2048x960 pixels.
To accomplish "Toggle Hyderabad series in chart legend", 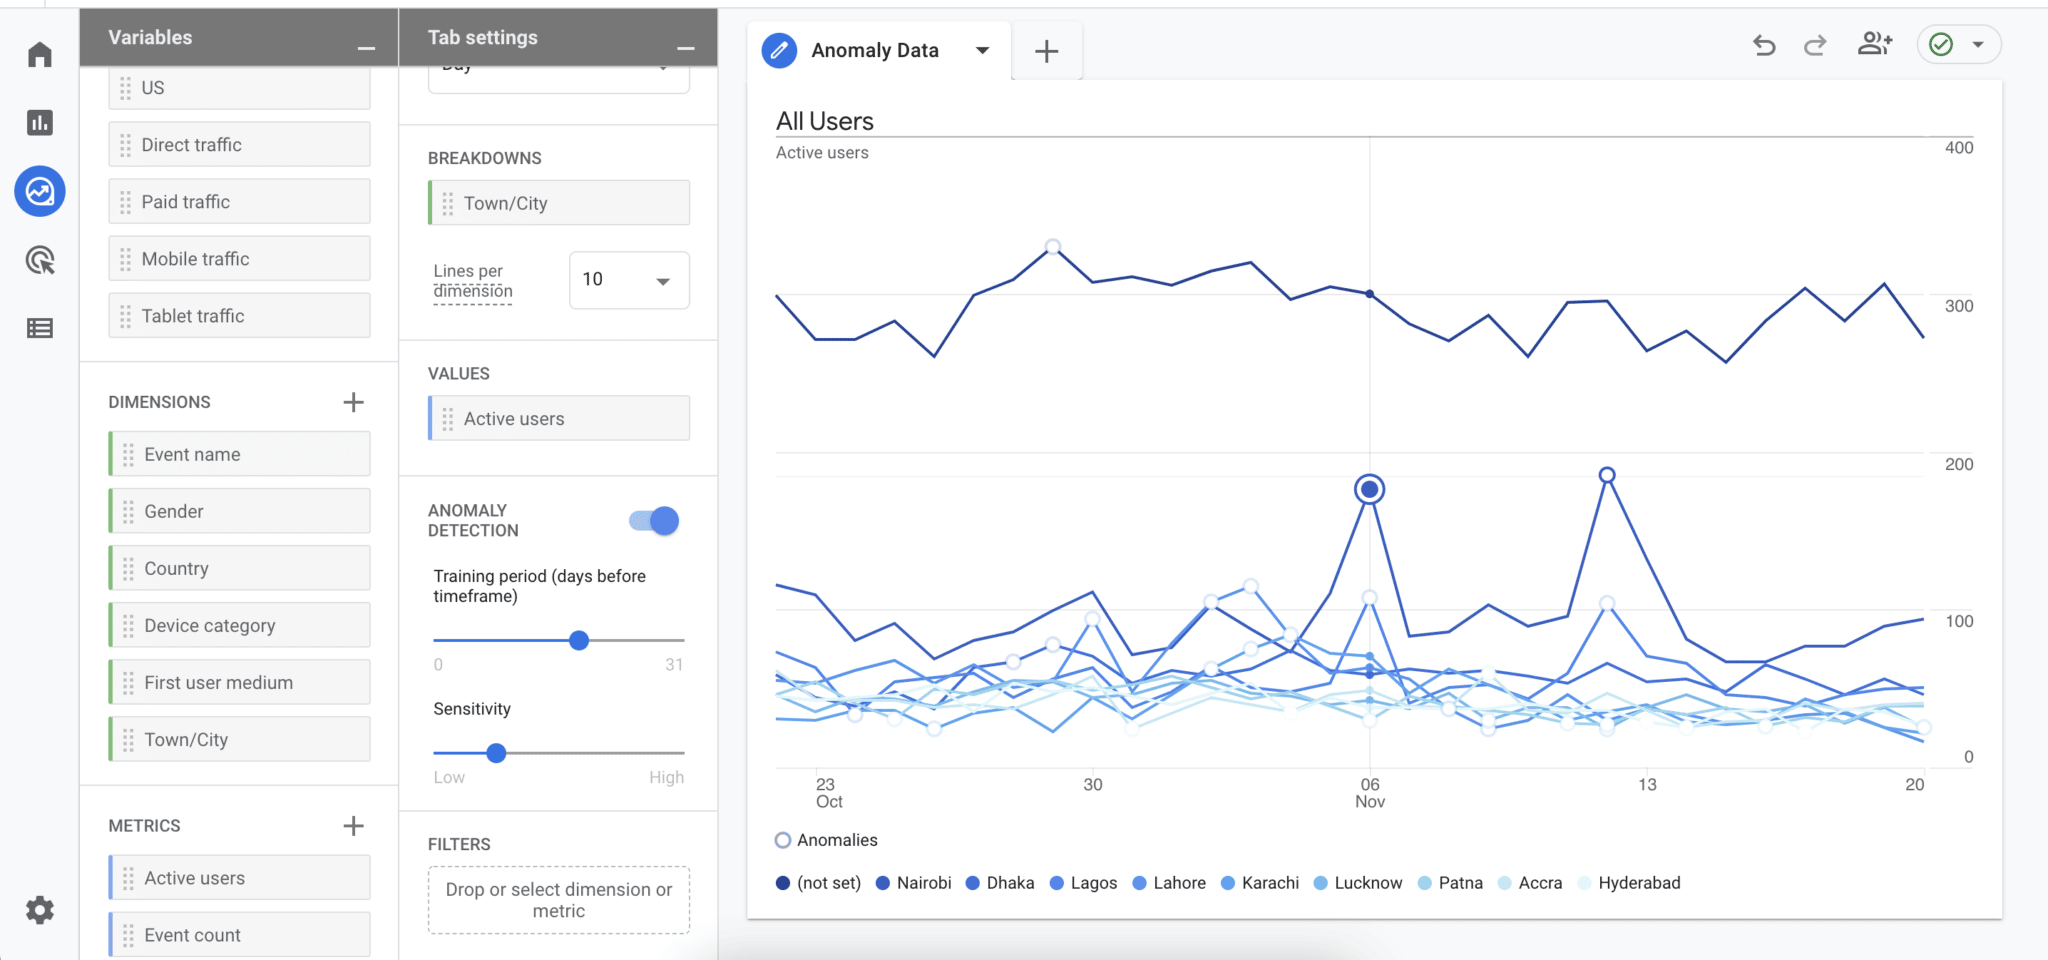I will [1629, 883].
